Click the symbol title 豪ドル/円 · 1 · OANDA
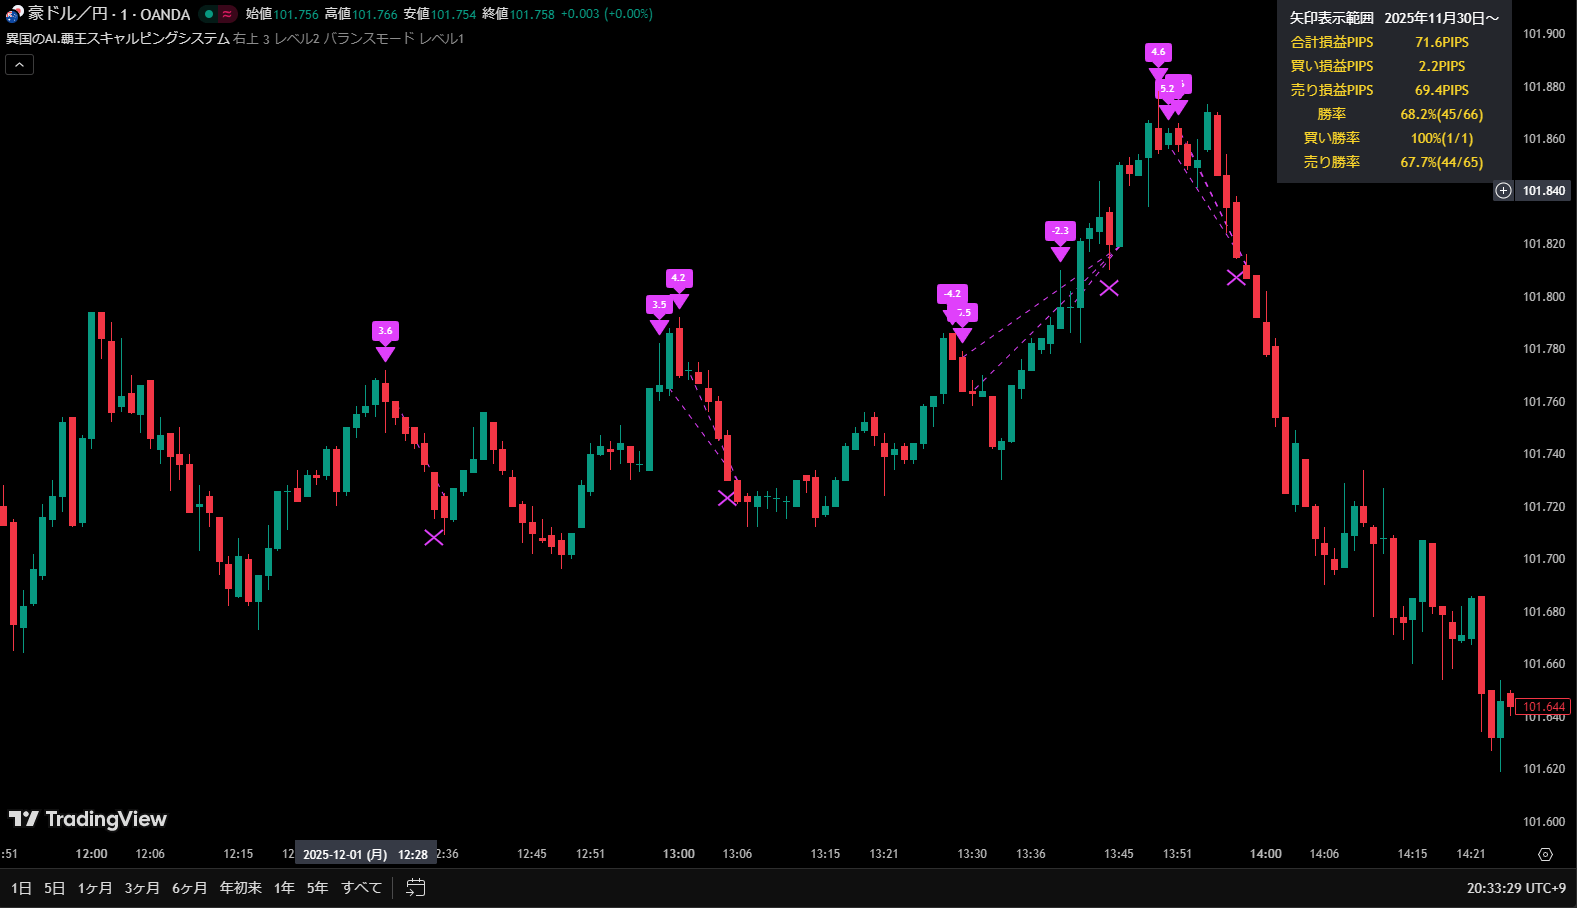 [109, 14]
